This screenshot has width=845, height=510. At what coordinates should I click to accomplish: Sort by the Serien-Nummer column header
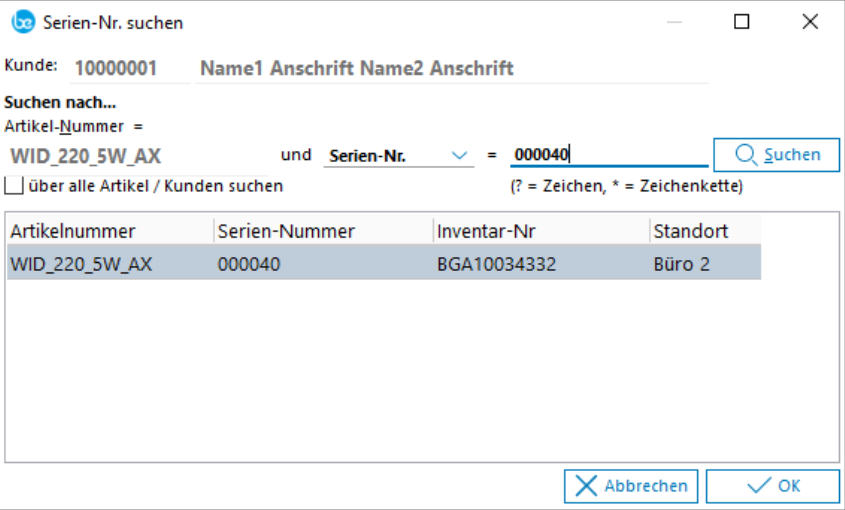pyautogui.click(x=322, y=231)
